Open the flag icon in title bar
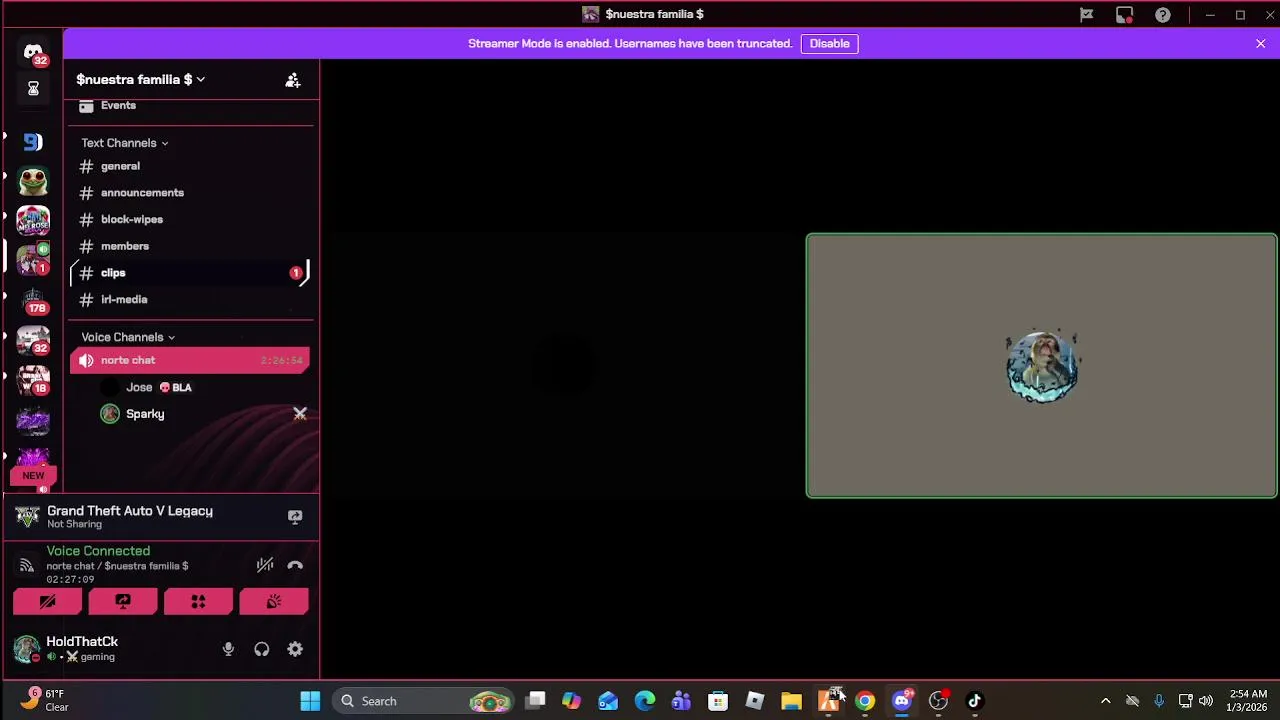 tap(1086, 15)
